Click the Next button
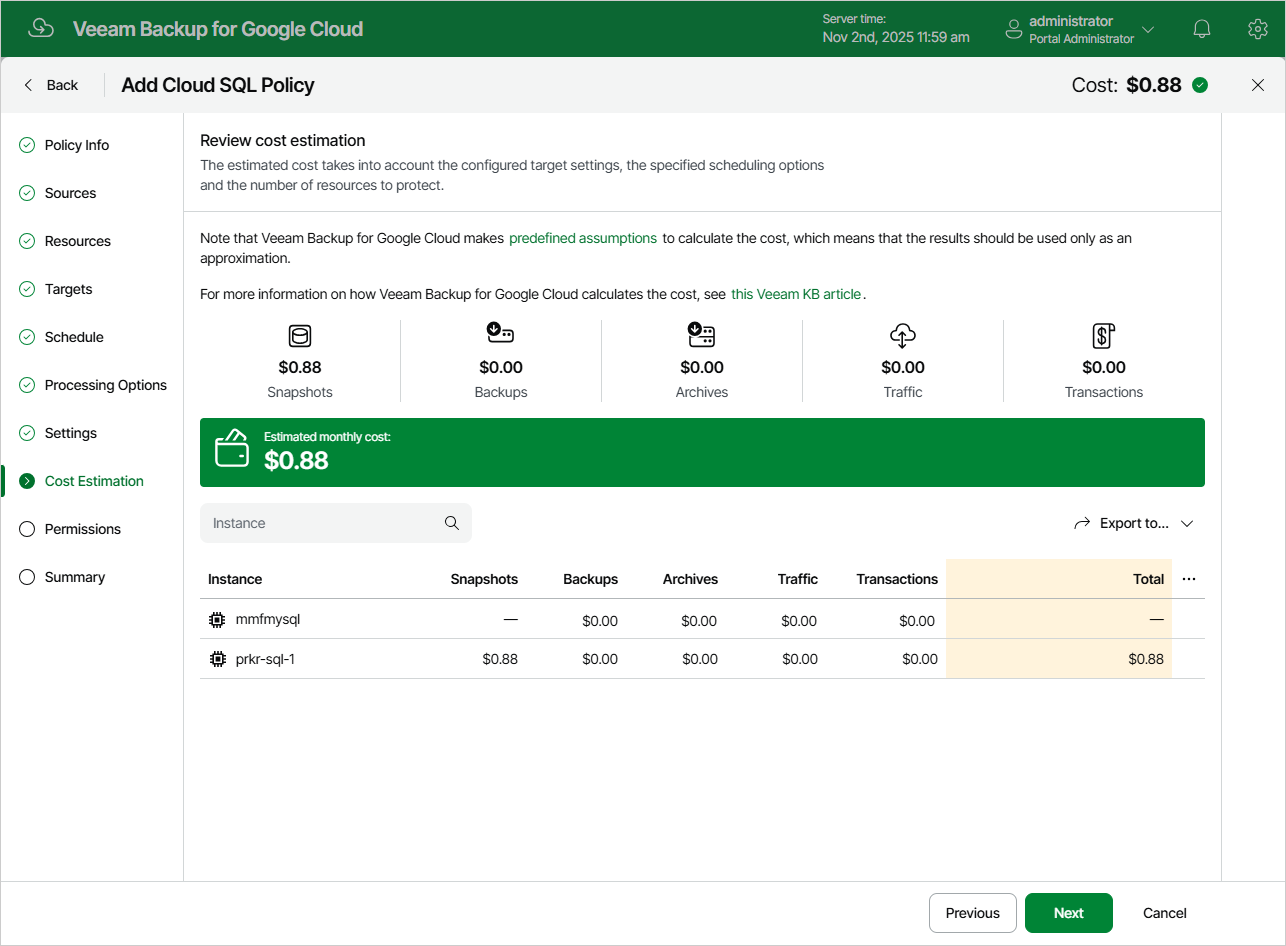The width and height of the screenshot is (1286, 946). click(1069, 913)
